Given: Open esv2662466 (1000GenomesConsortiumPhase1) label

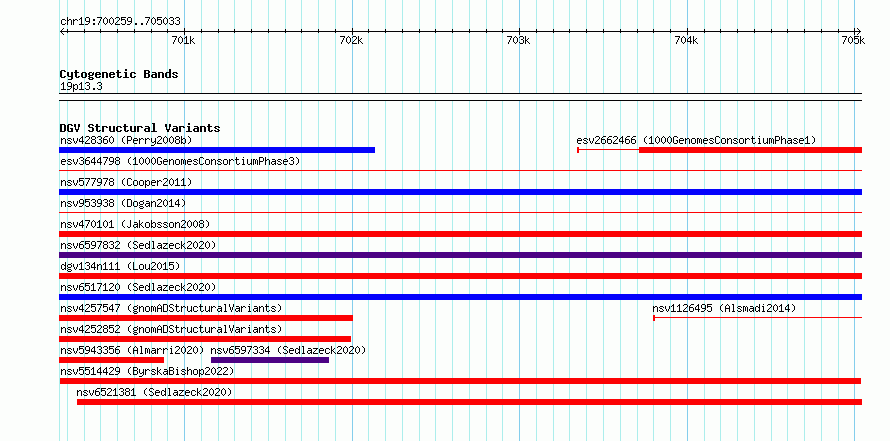Looking at the screenshot, I should coord(696,140).
